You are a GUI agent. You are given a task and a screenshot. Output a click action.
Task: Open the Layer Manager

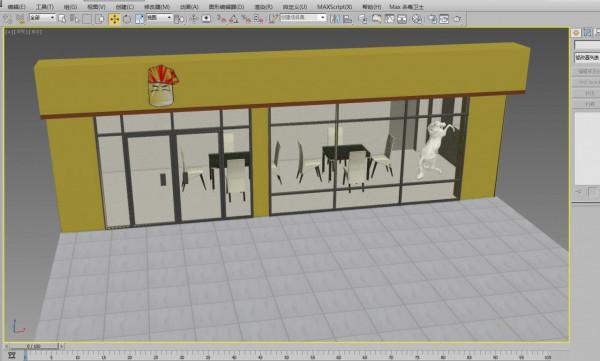click(x=363, y=19)
